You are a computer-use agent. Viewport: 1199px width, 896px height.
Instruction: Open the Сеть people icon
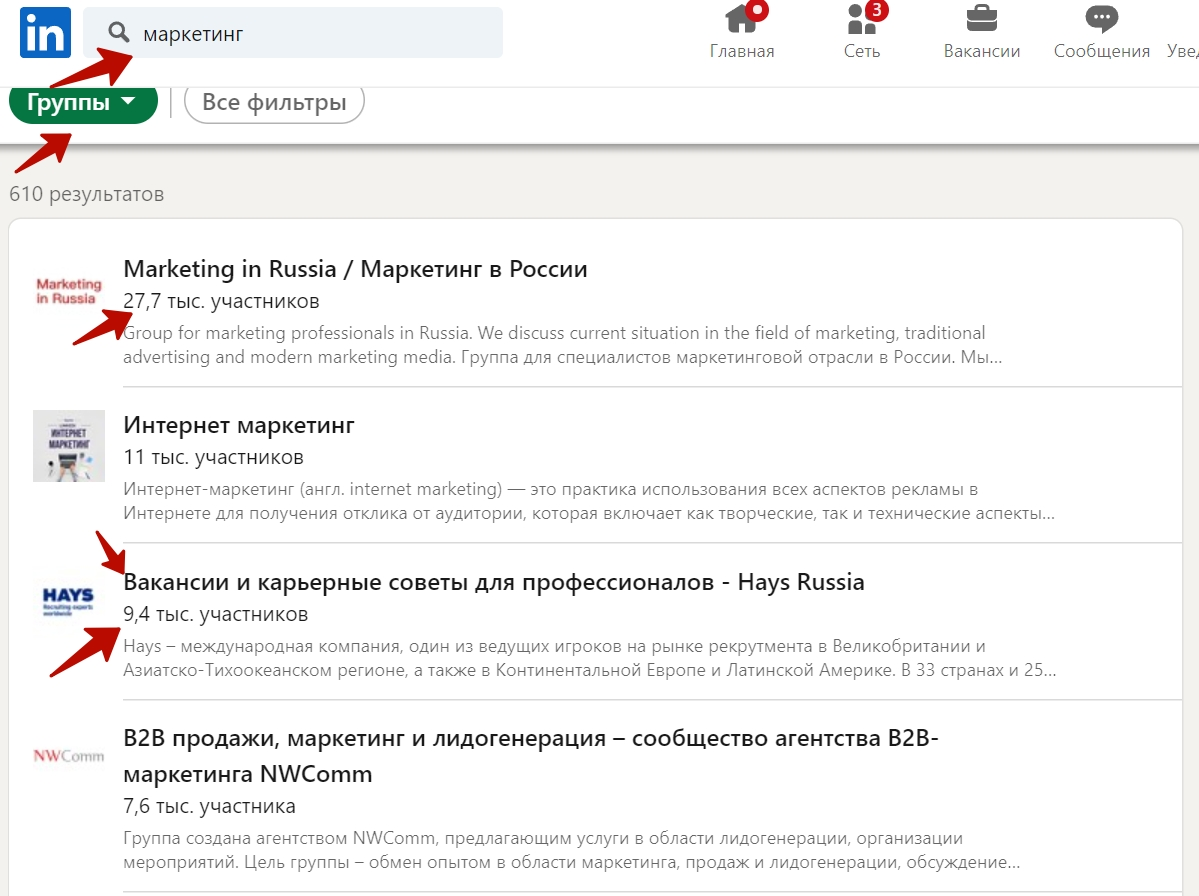(x=863, y=18)
